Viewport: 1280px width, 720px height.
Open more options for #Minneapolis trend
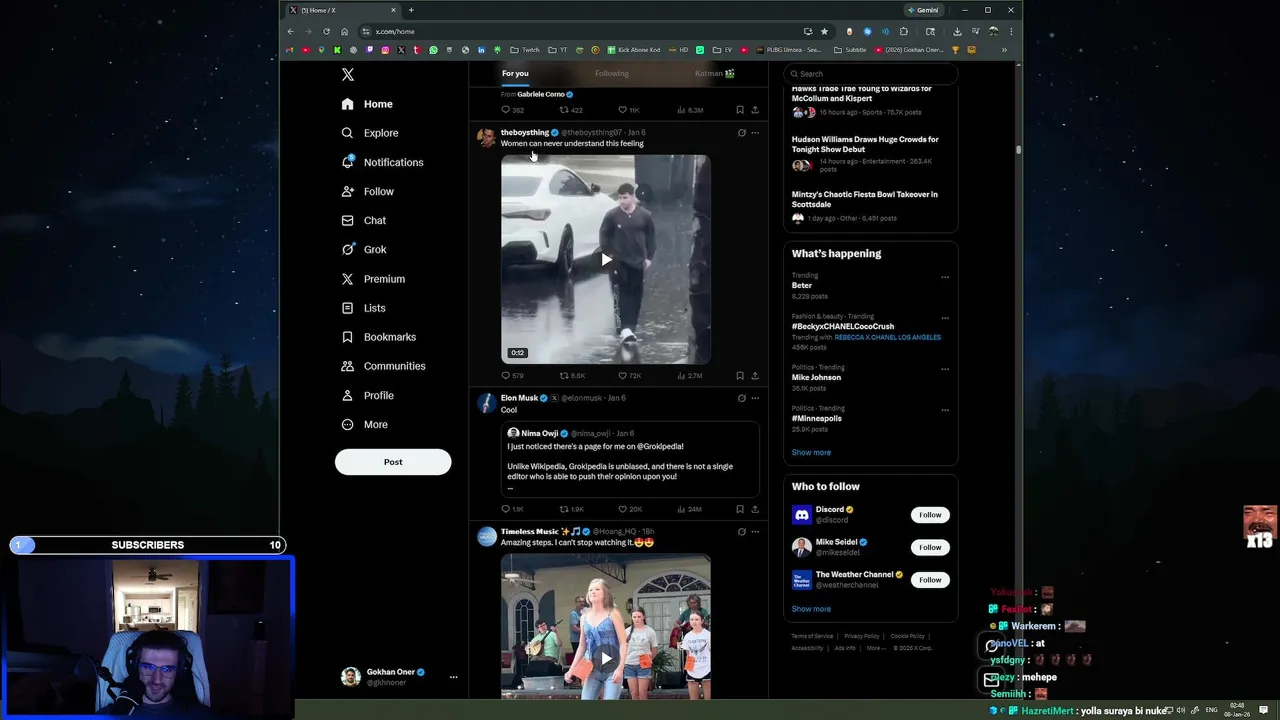click(x=945, y=410)
